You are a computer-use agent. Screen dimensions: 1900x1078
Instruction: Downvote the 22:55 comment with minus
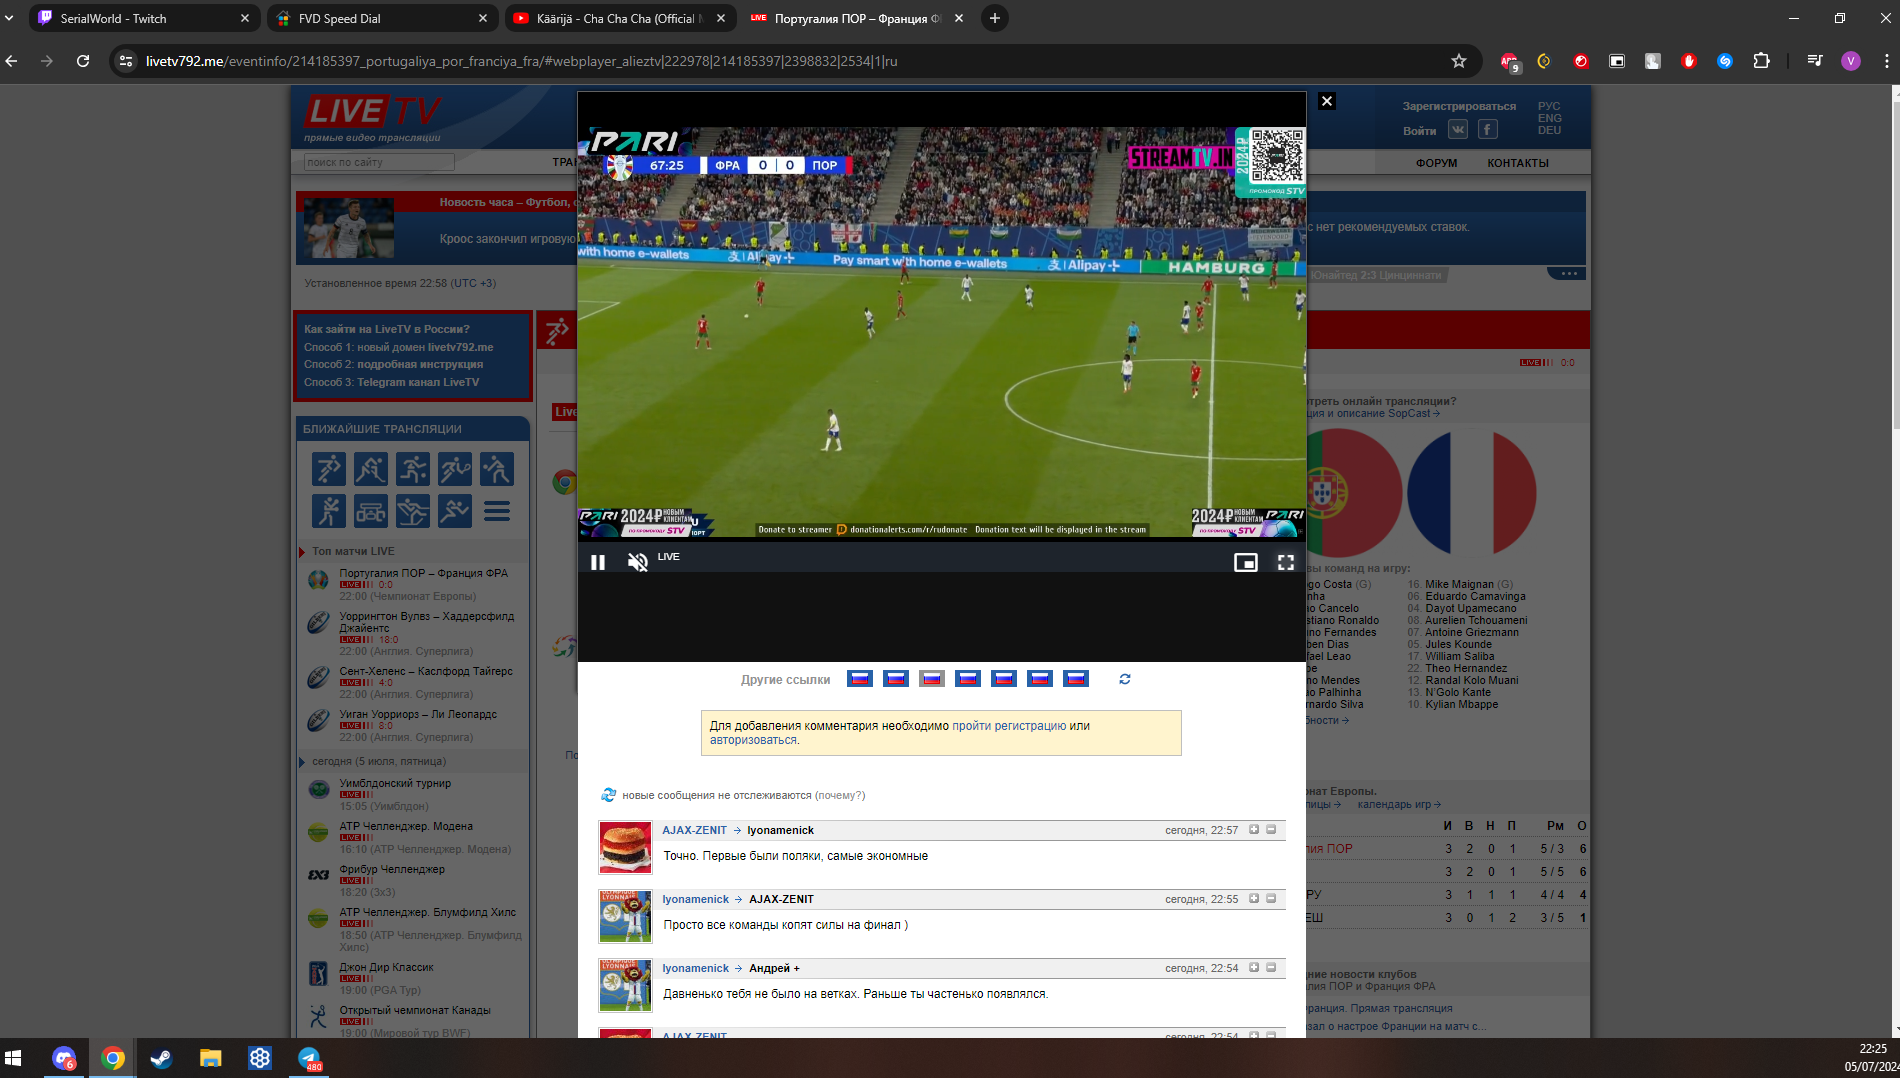[1271, 899]
